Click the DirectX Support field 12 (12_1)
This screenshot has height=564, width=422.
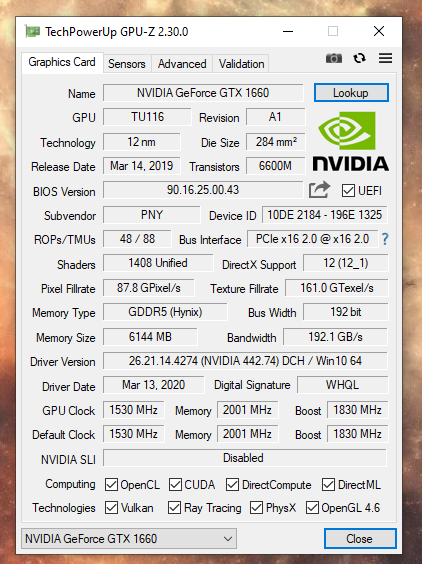point(346,263)
